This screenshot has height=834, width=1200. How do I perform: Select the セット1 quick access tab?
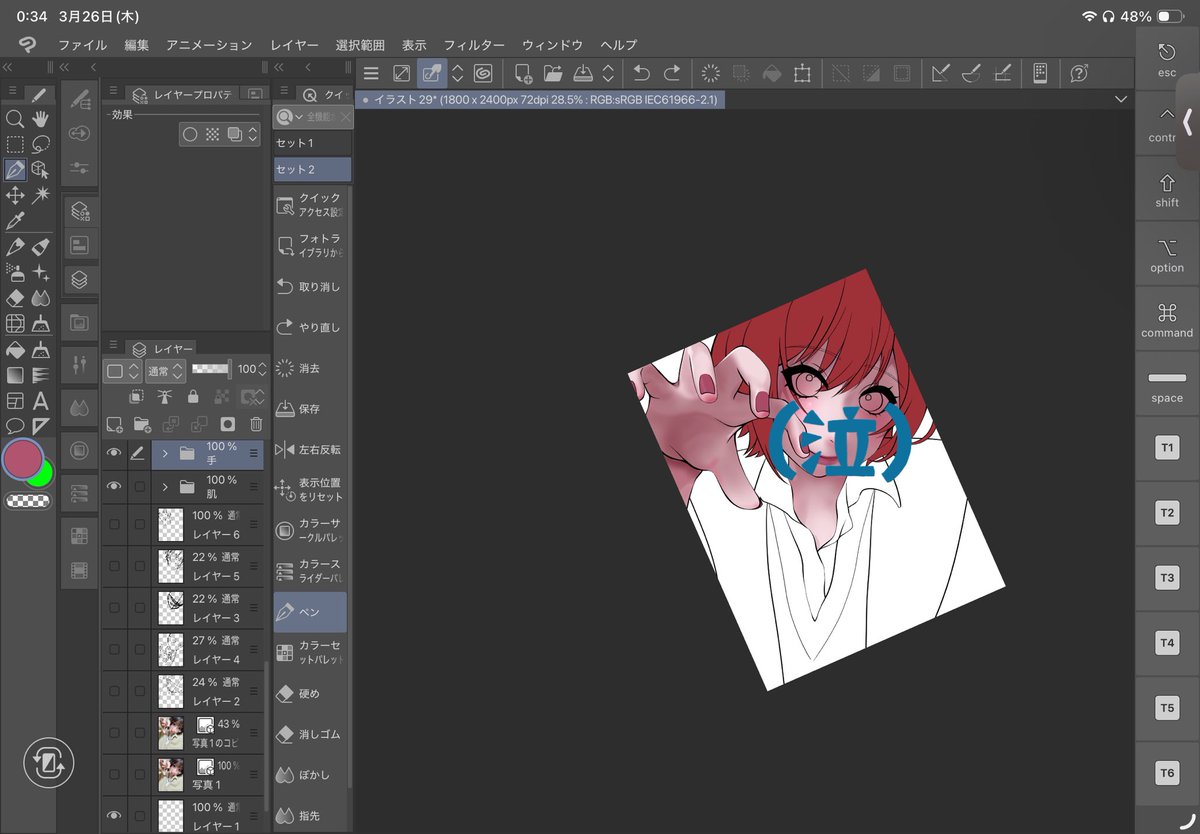(x=312, y=143)
